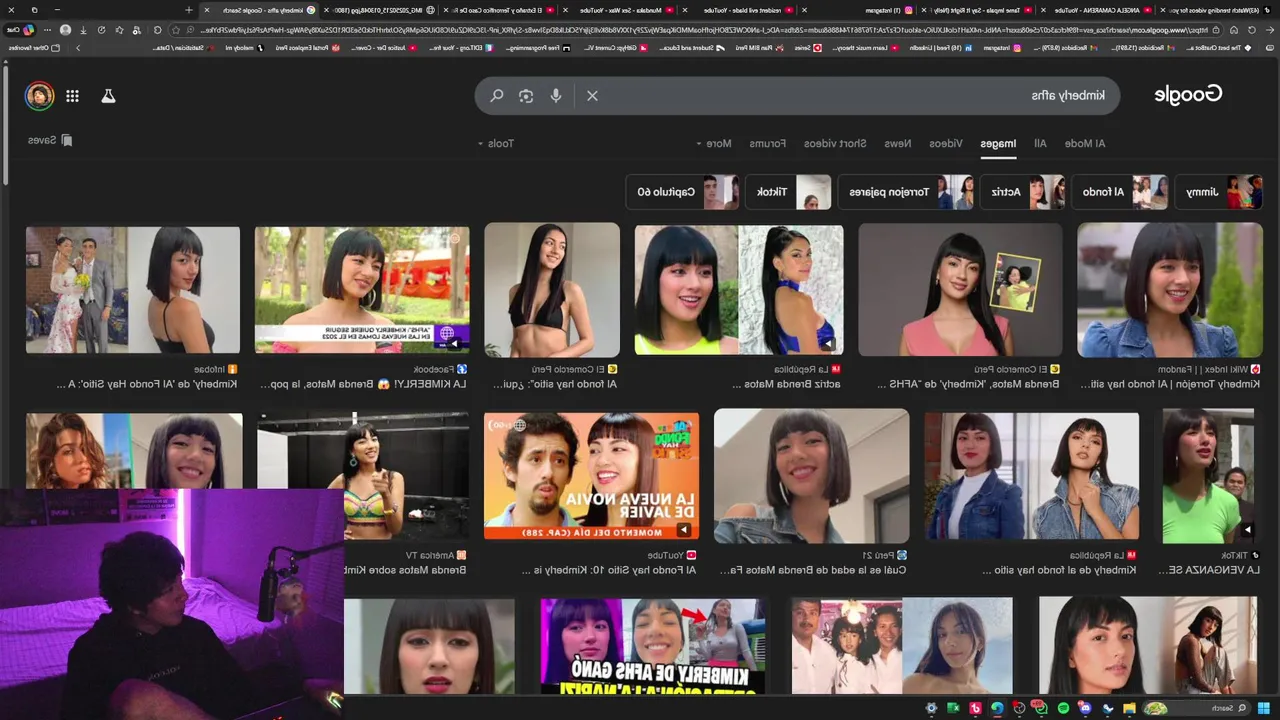Open the Feed | LinkedIn bookmark
1280x720 pixels.
click(941, 48)
